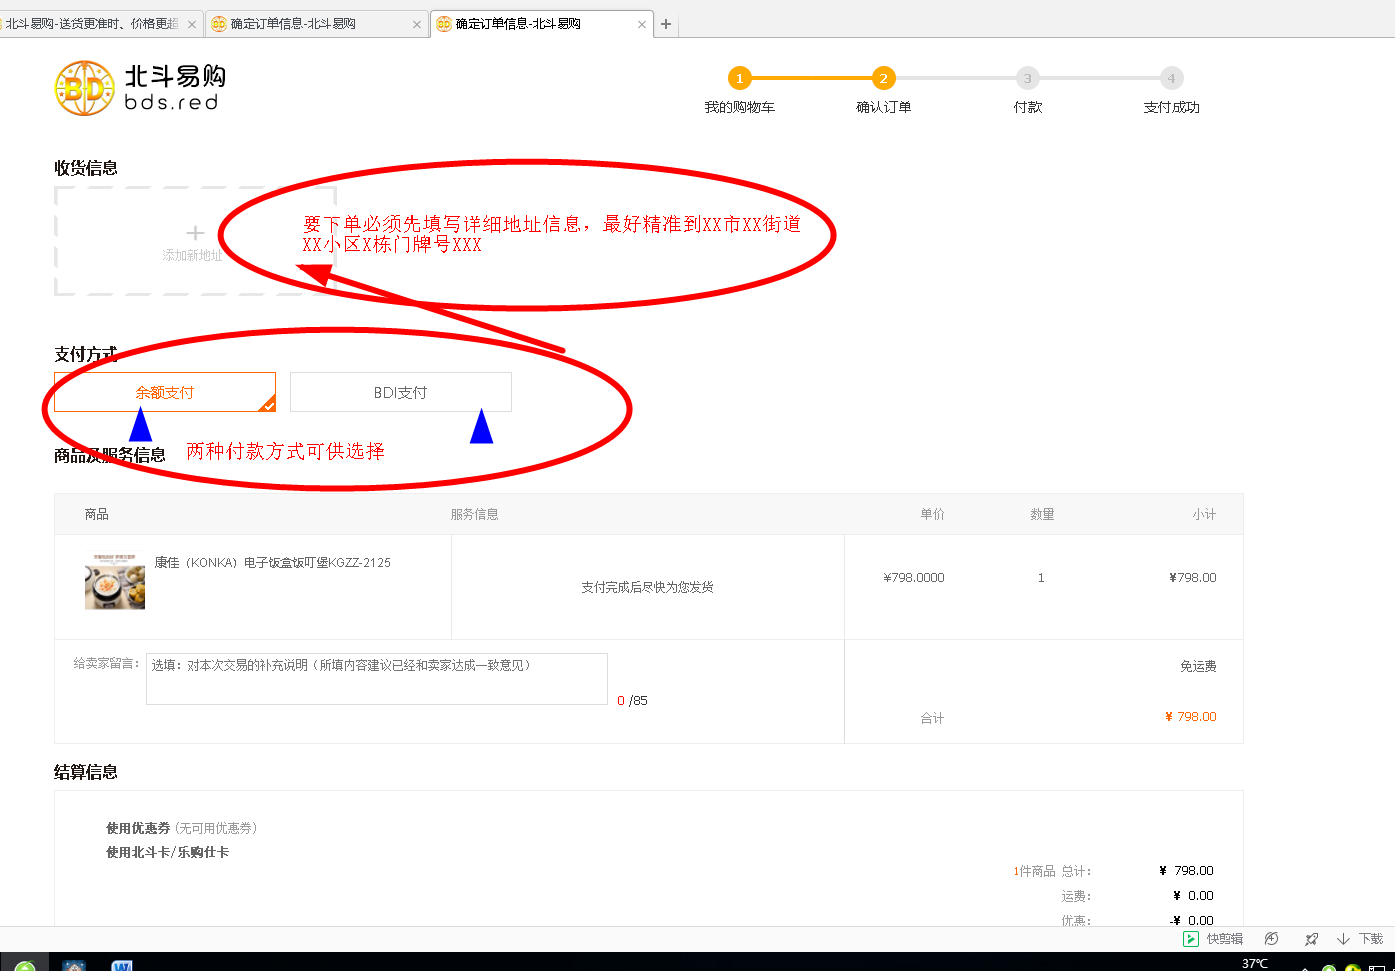
Task: Click step 1 circle 我的购物车
Action: click(x=739, y=78)
